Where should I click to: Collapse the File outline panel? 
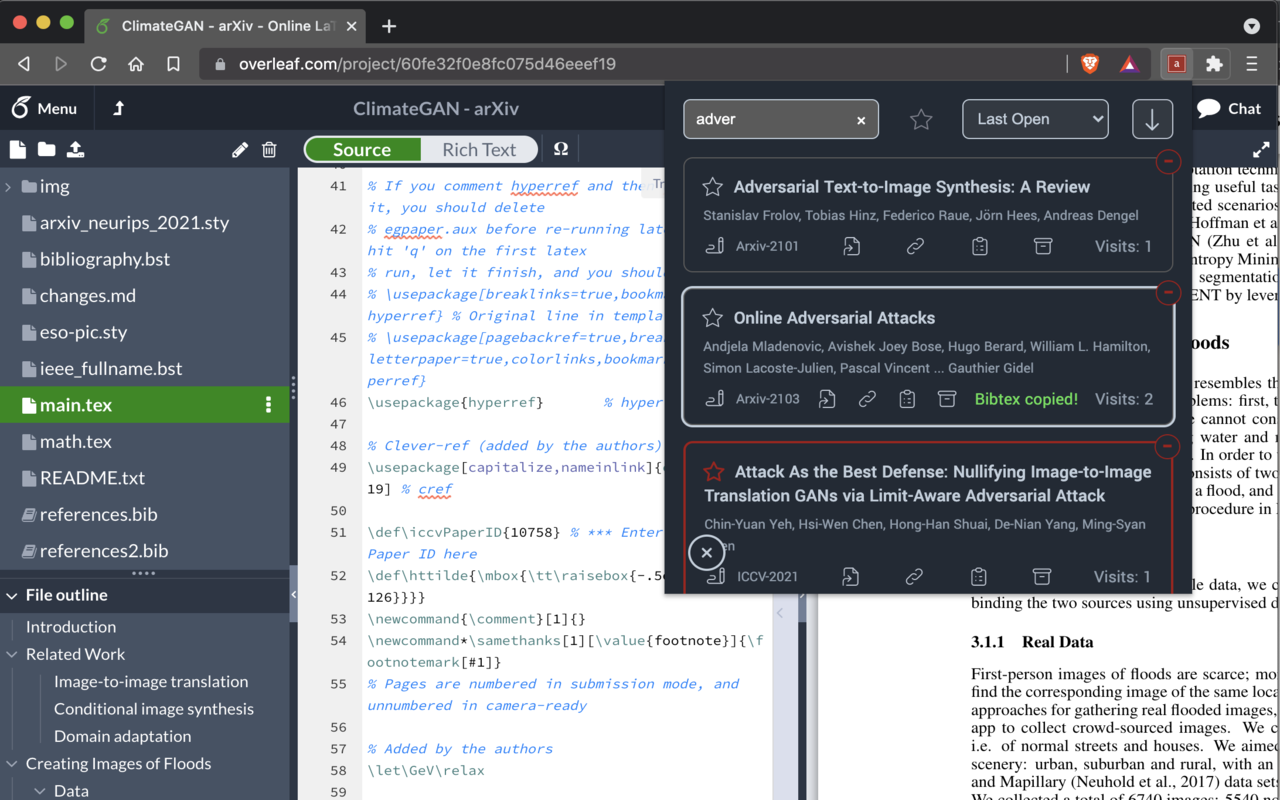coord(12,595)
